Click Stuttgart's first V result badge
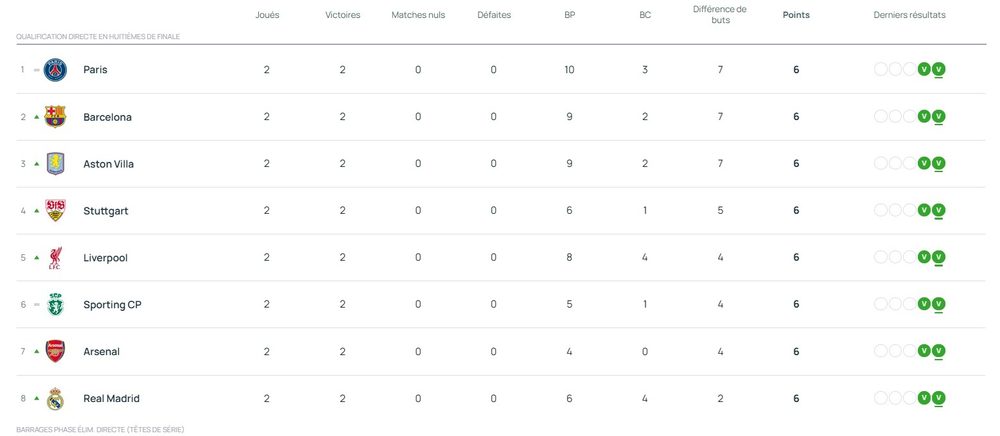This screenshot has height=436, width=1000. click(x=923, y=210)
